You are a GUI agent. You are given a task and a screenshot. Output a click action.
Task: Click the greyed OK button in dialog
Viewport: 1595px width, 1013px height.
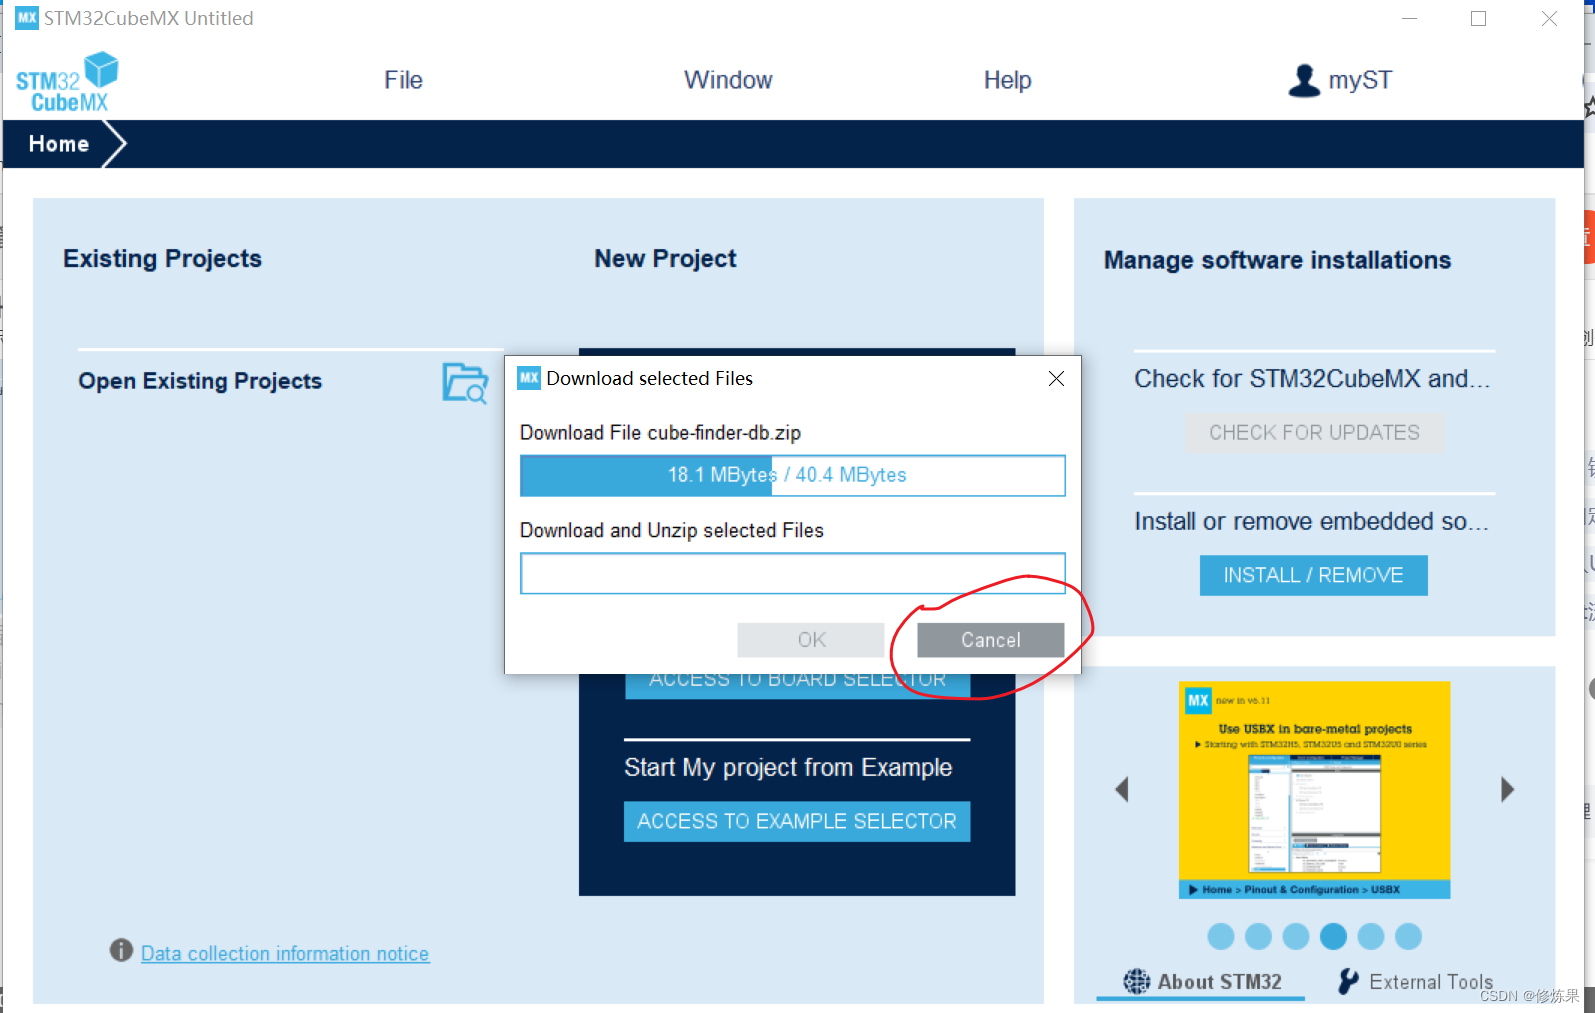pos(811,640)
